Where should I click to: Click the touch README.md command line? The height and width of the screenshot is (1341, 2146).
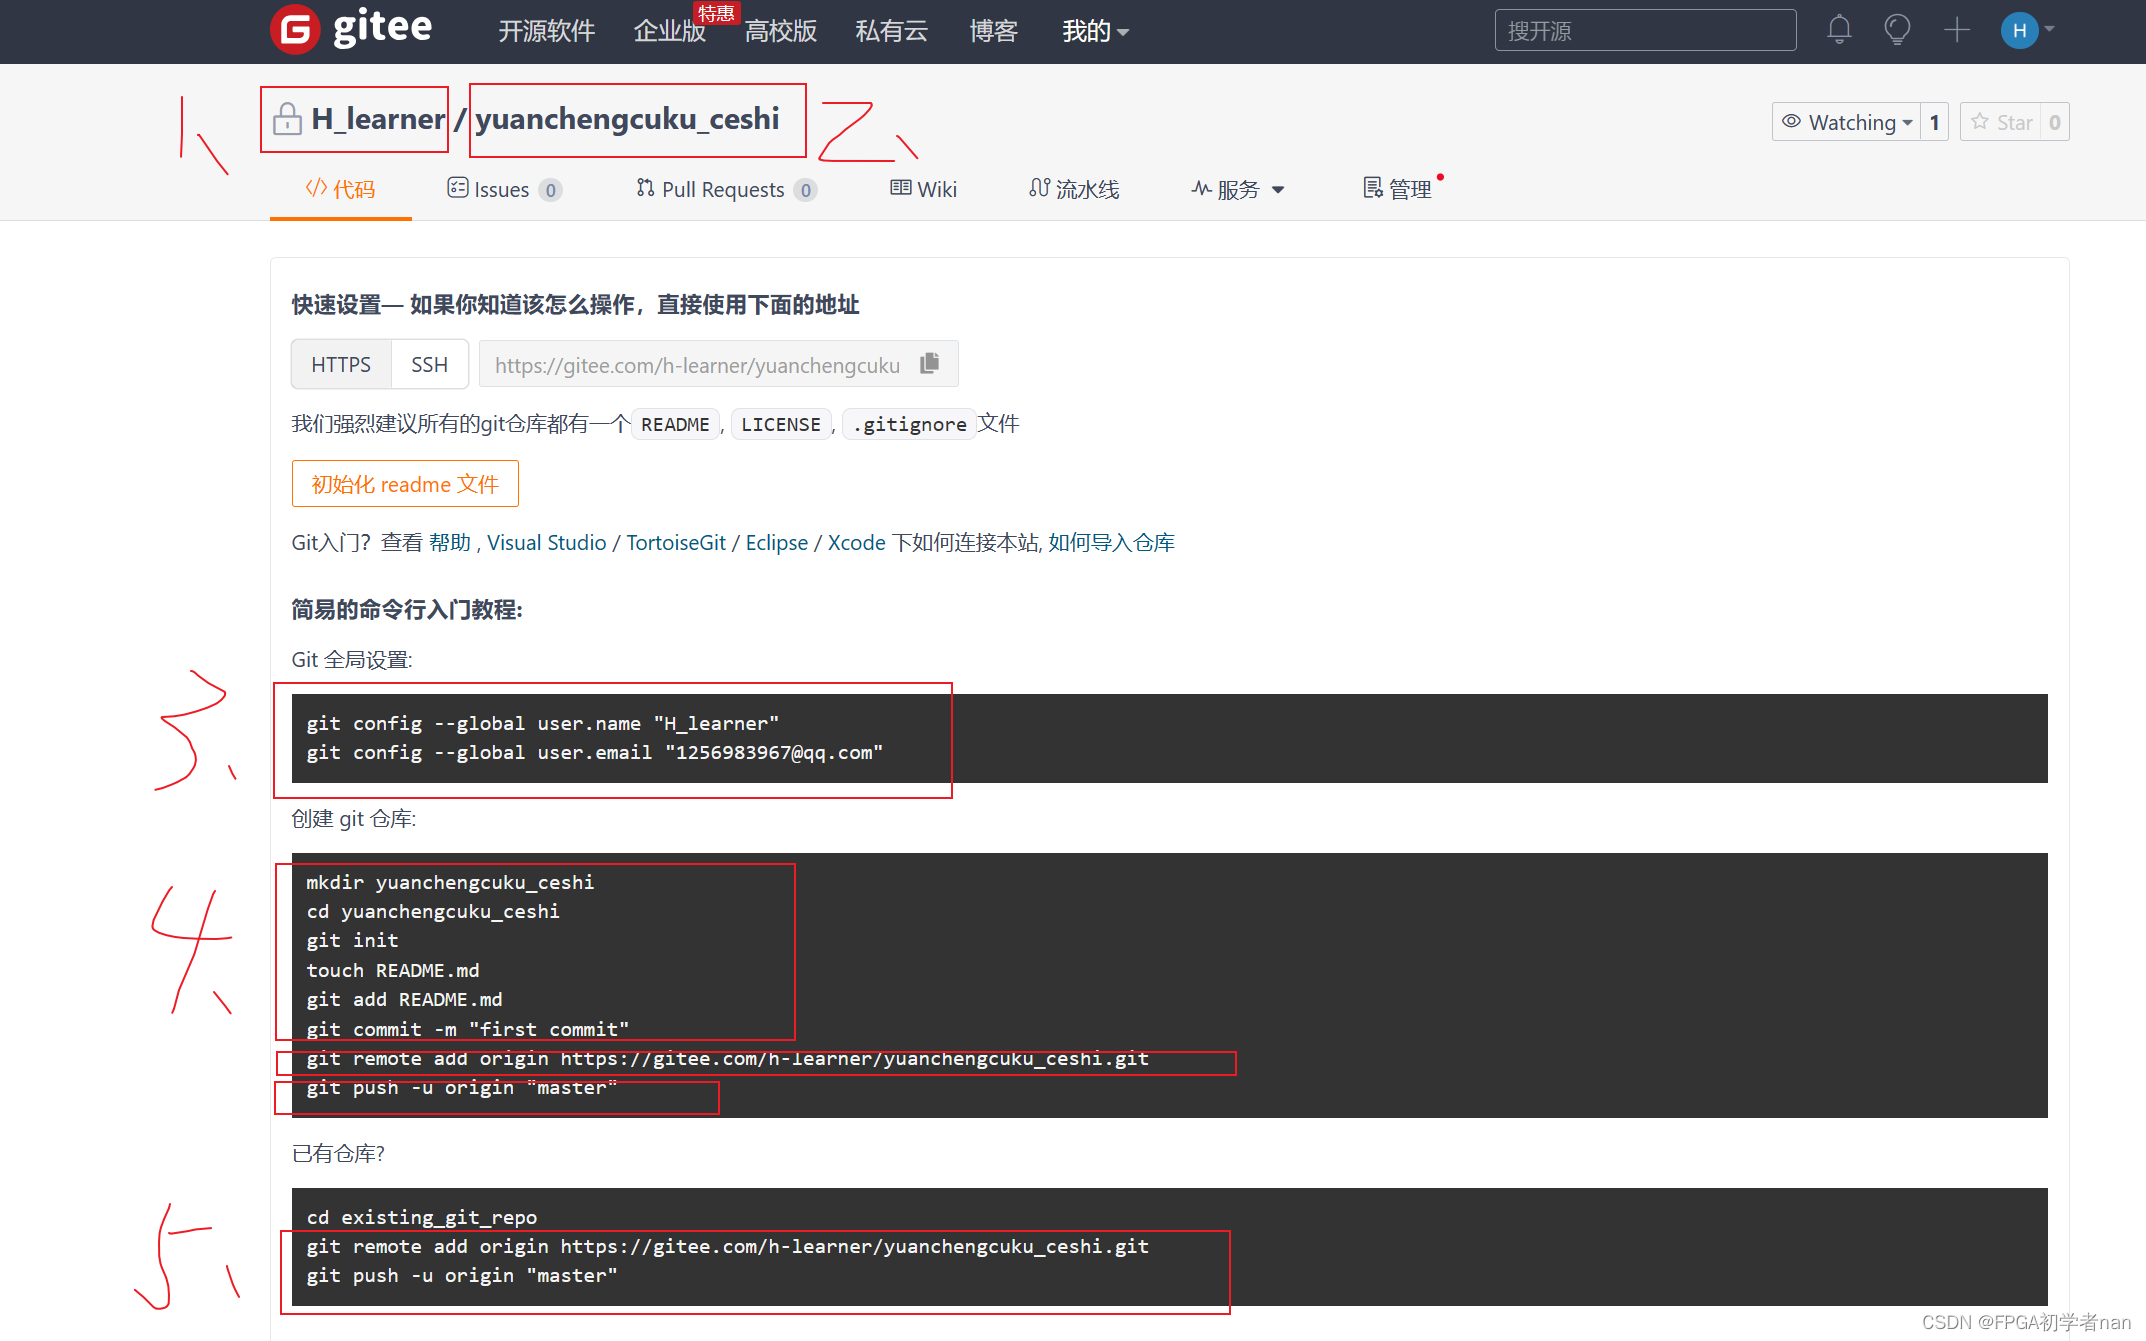coord(393,970)
